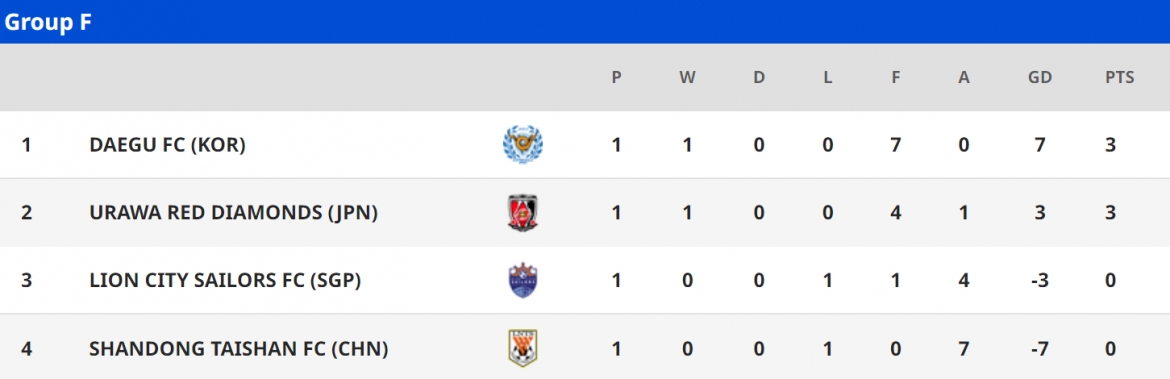Click the Group F header title
The height and width of the screenshot is (379, 1170).
(48, 22)
